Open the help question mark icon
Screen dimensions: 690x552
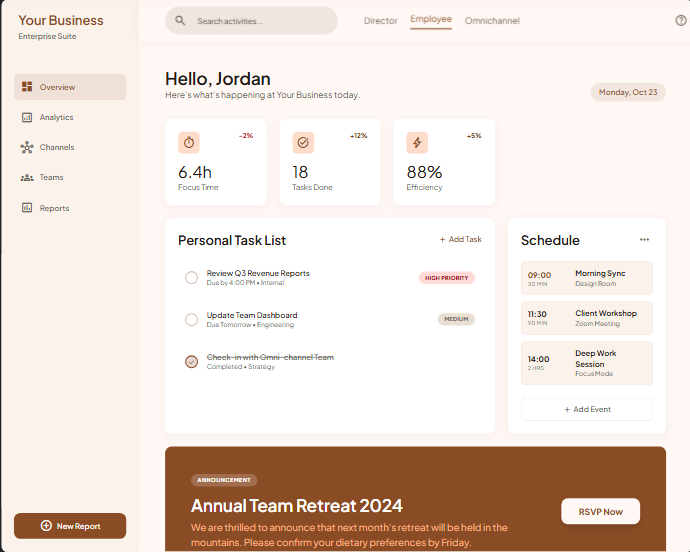[x=681, y=20]
